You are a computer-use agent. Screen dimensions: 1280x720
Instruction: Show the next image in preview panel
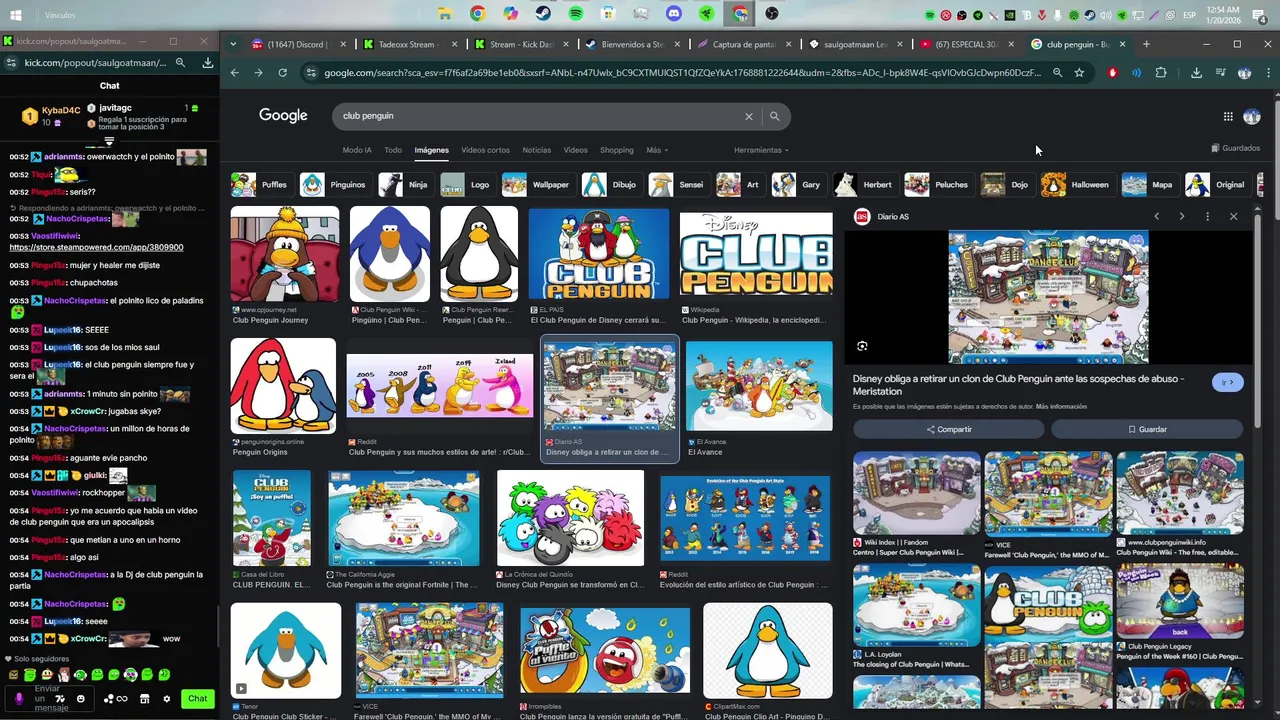pyautogui.click(x=1182, y=216)
